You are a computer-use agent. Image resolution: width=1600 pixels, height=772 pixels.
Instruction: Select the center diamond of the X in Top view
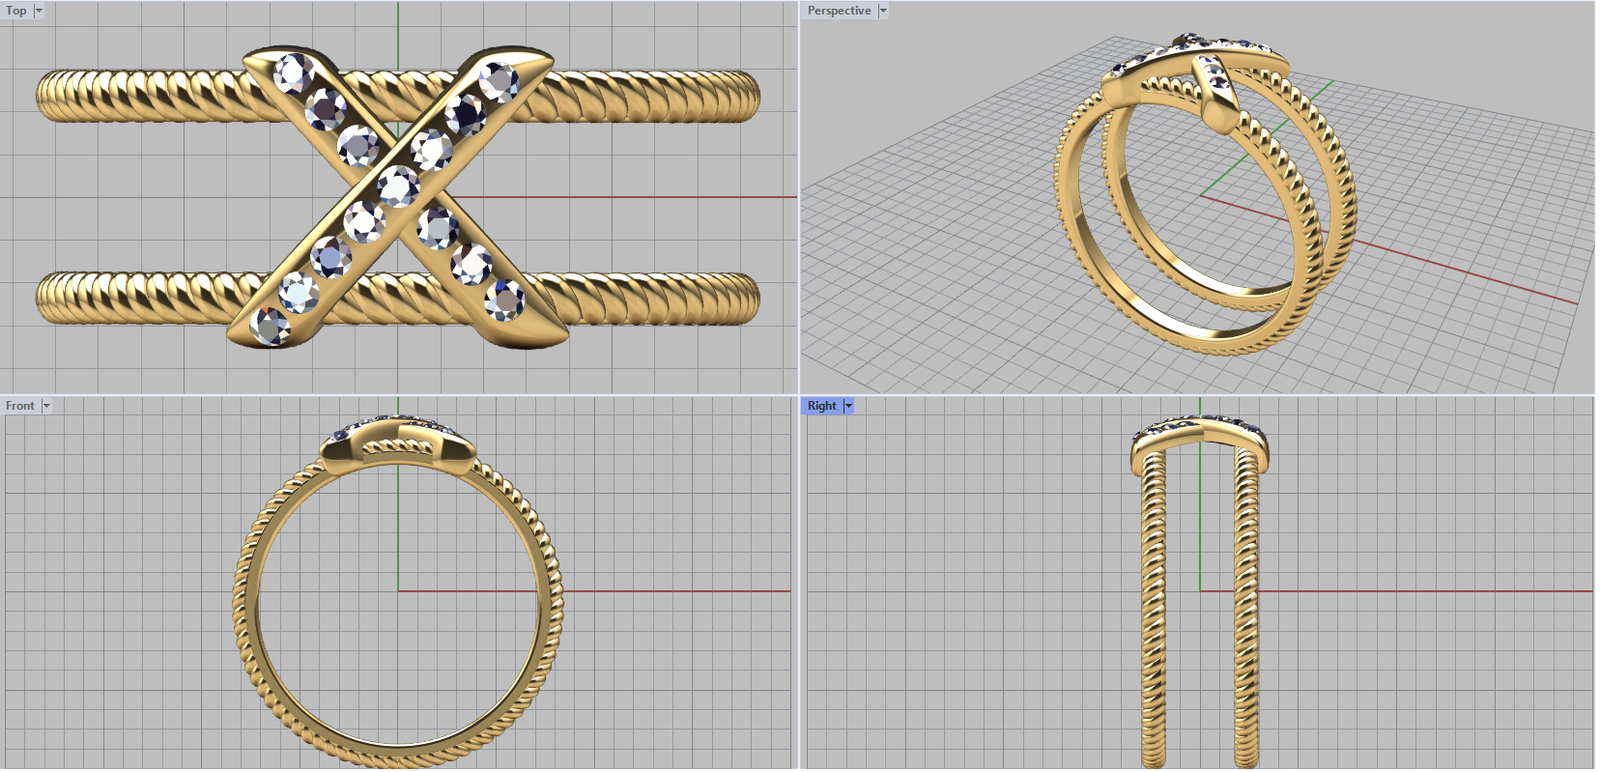(x=397, y=186)
